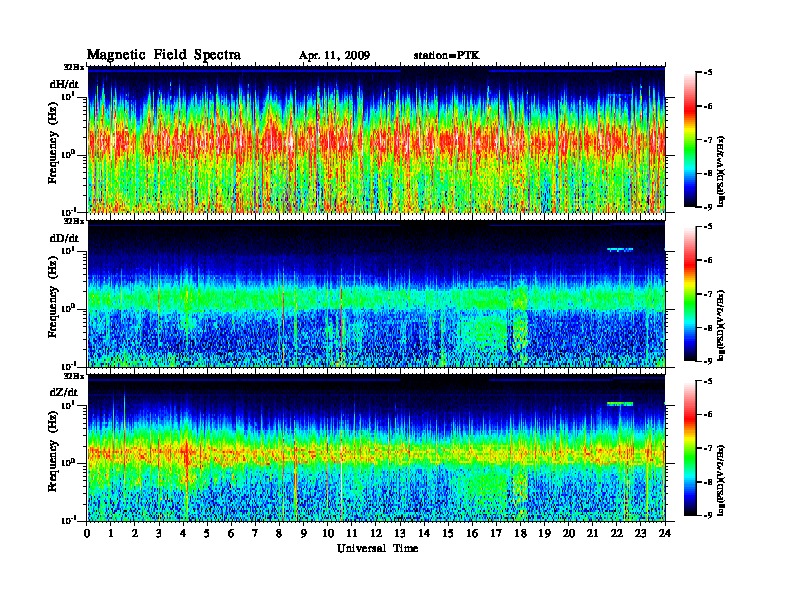Click the -5 tick of dH/dt colorbar
Viewport: 792px width, 612px height.
tap(708, 73)
